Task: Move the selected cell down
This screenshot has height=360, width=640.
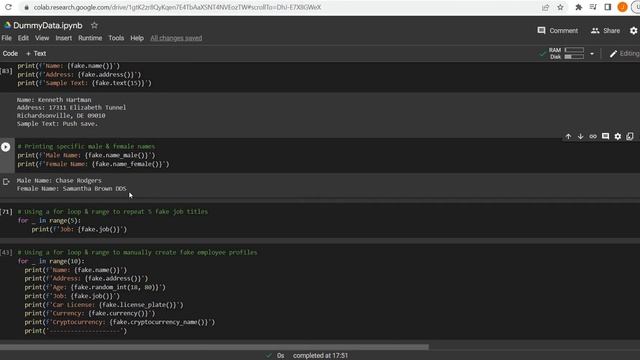Action: click(x=580, y=136)
